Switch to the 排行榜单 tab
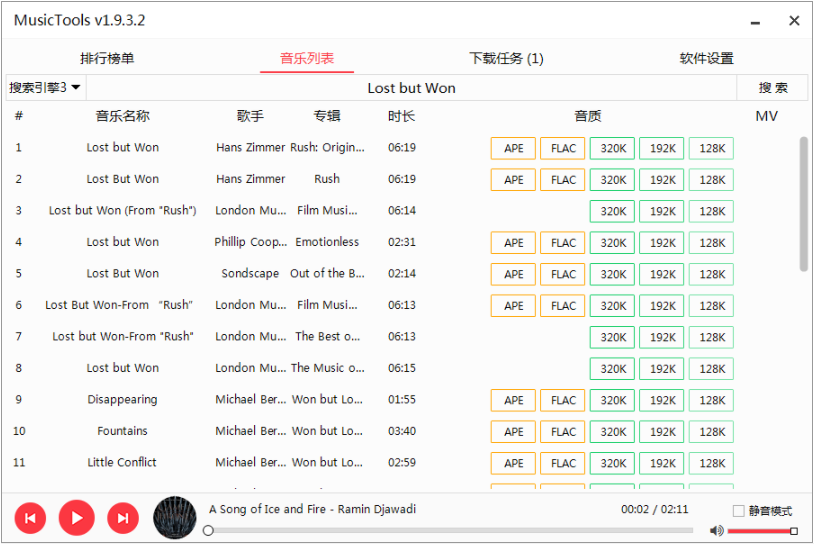 click(107, 58)
